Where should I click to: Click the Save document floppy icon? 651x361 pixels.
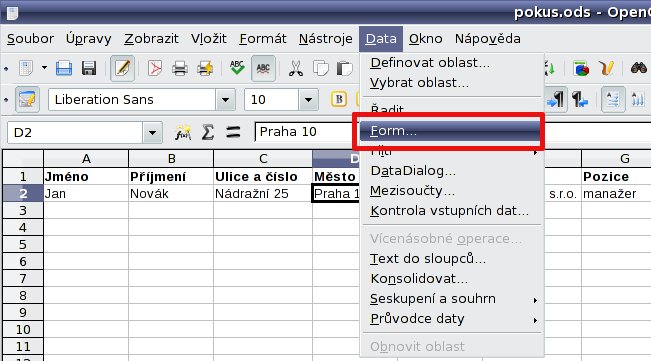pos(89,68)
